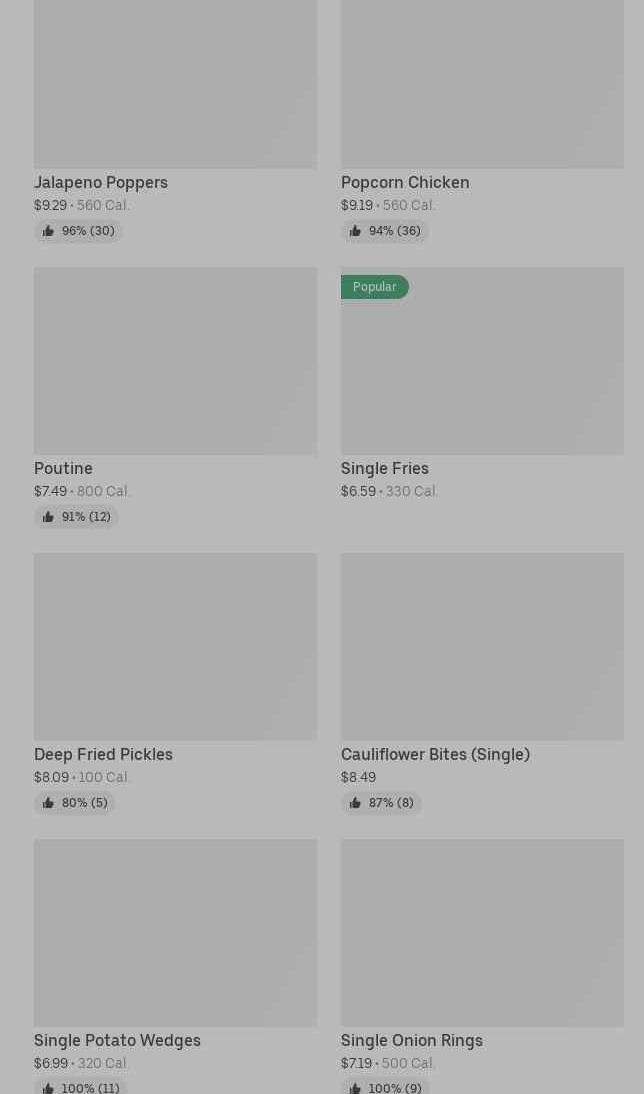Select the Single Onion Rings photo
Image resolution: width=644 pixels, height=1094 pixels.
(x=482, y=933)
